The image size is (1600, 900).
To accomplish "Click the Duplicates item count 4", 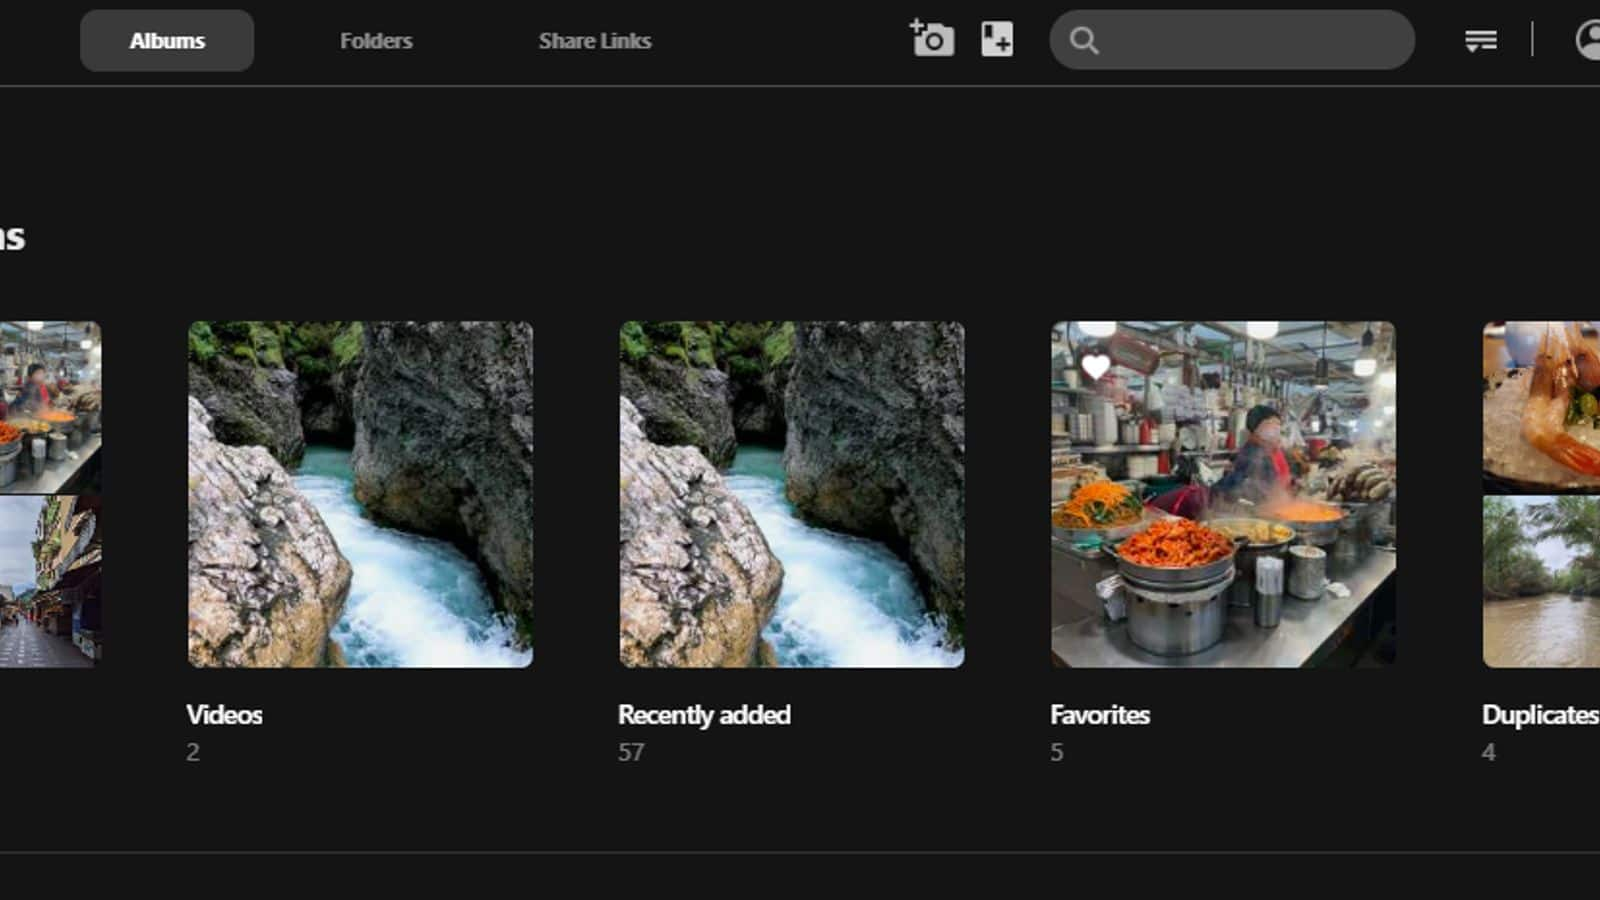I will pos(1489,752).
